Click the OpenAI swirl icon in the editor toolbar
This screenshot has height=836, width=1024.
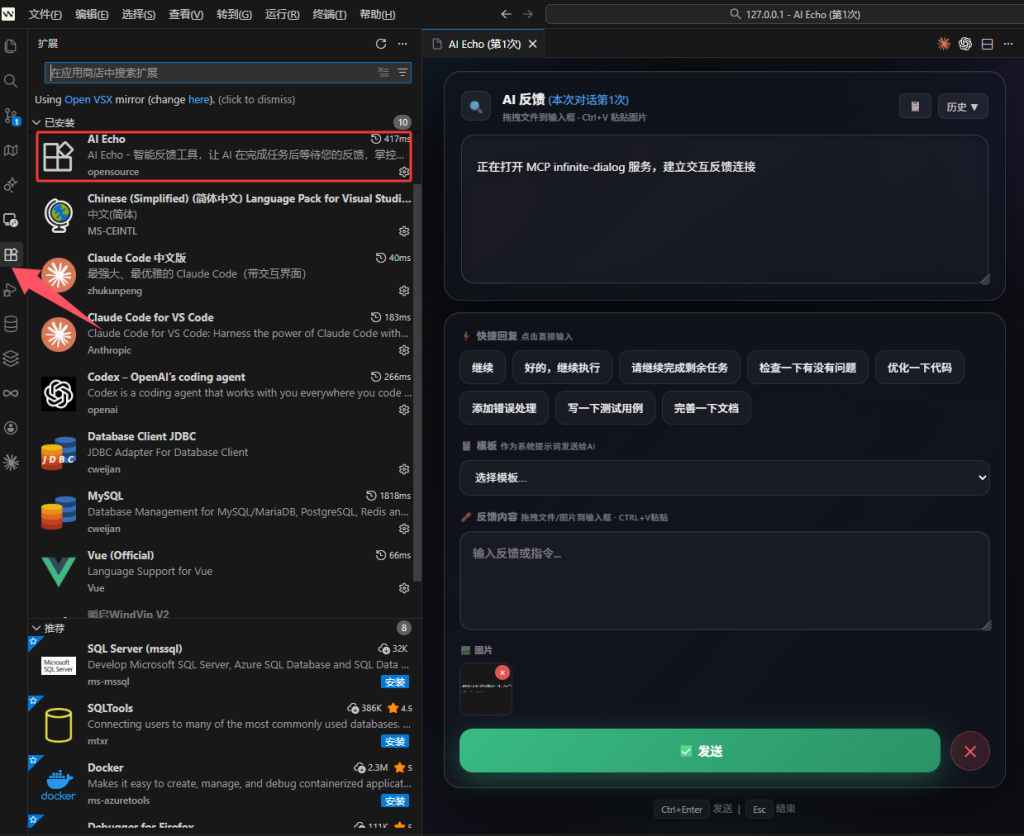tap(965, 44)
